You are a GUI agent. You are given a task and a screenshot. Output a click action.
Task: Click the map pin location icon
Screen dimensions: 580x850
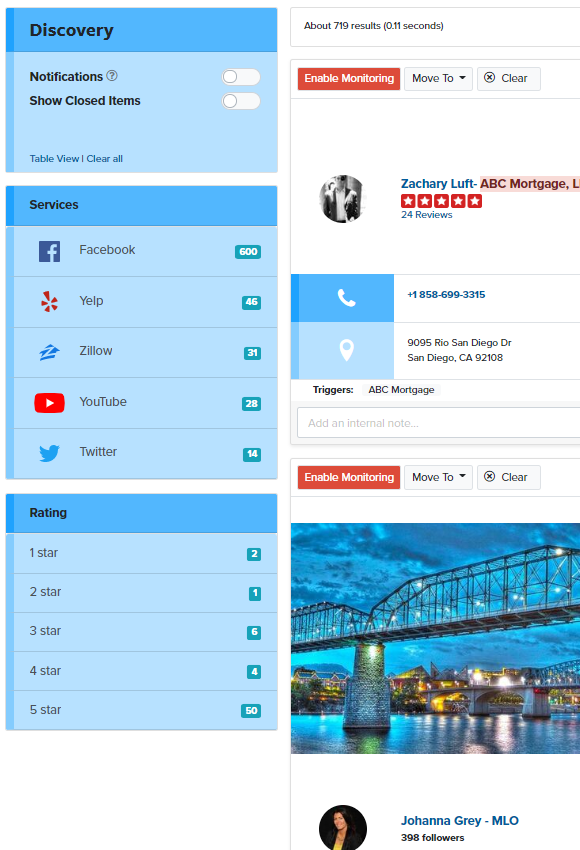(346, 350)
